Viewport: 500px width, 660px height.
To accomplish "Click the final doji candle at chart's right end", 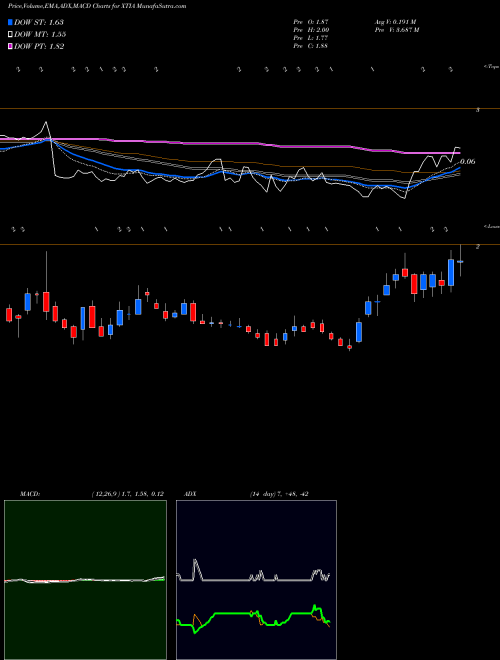I will (460, 261).
